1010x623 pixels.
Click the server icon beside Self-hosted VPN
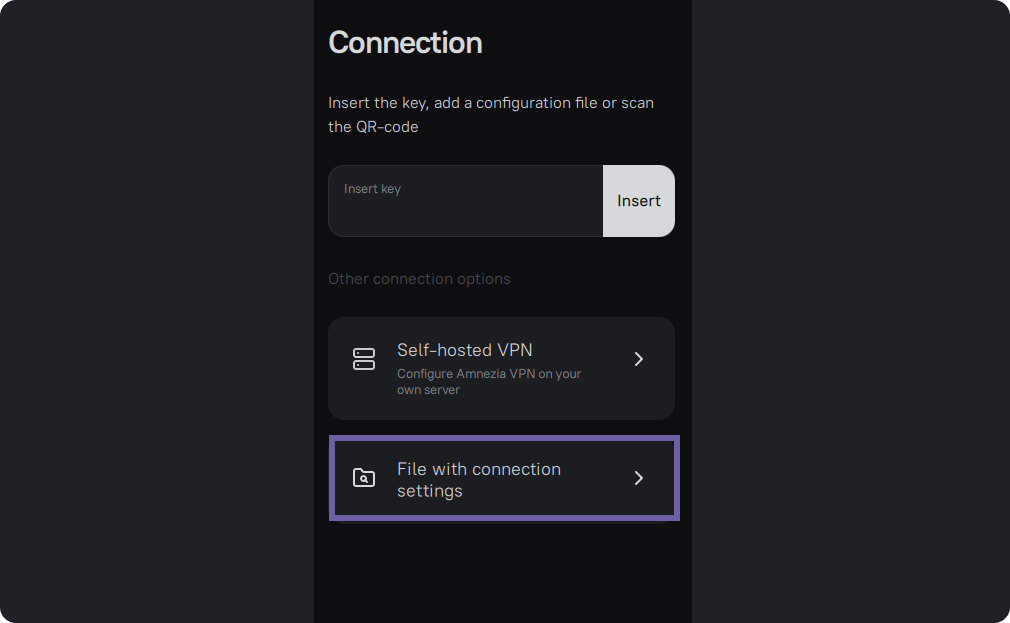tap(364, 359)
